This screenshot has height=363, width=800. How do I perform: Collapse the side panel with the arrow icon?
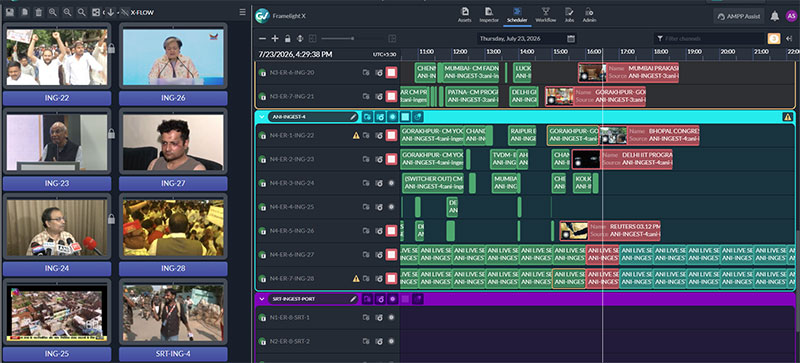(x=789, y=38)
